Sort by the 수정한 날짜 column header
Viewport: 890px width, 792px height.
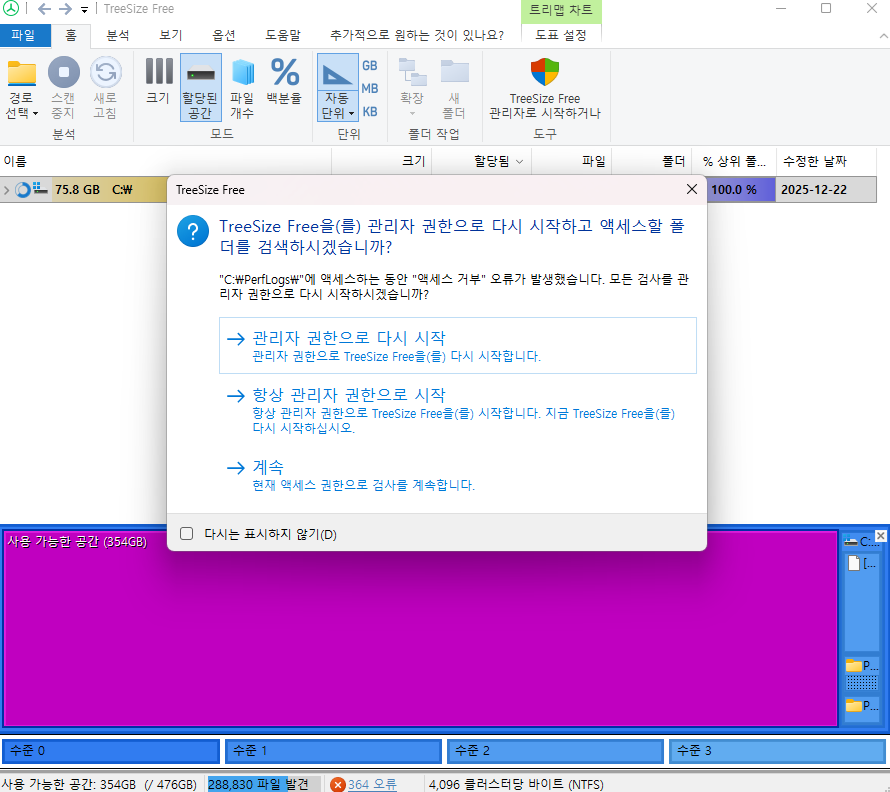(826, 161)
